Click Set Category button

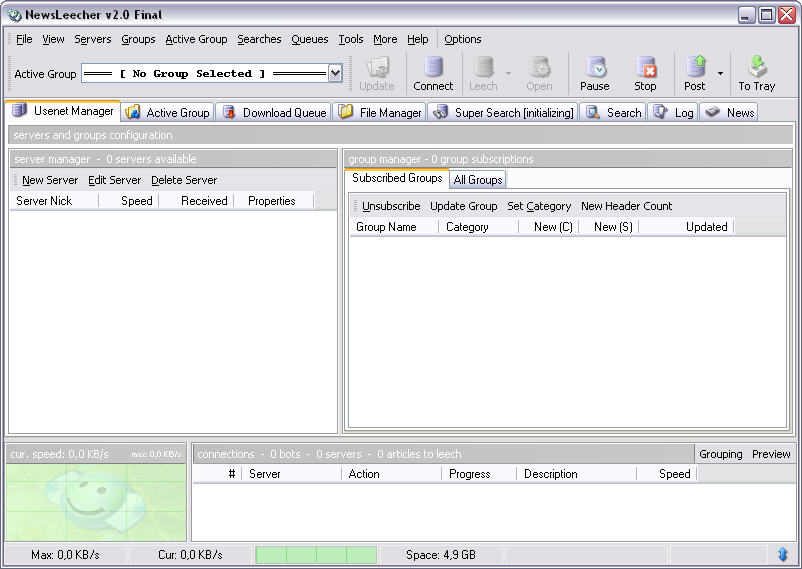[x=539, y=206]
